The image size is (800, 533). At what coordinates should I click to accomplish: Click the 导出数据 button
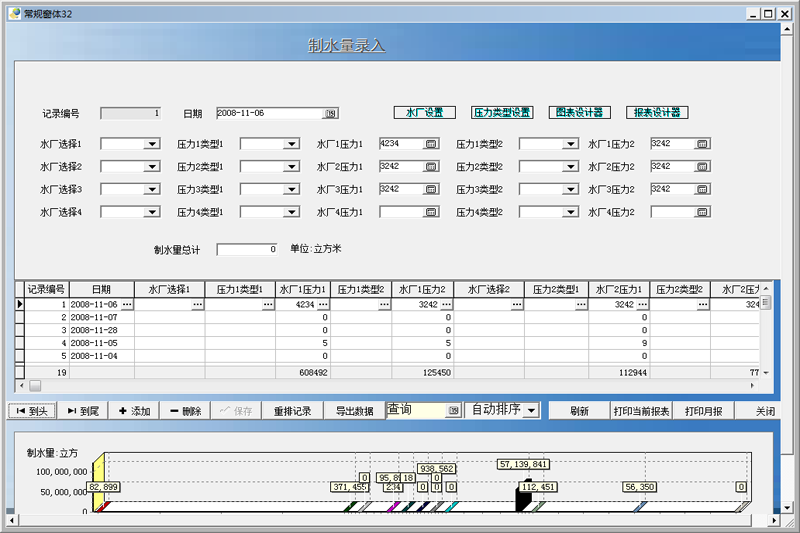(x=355, y=411)
